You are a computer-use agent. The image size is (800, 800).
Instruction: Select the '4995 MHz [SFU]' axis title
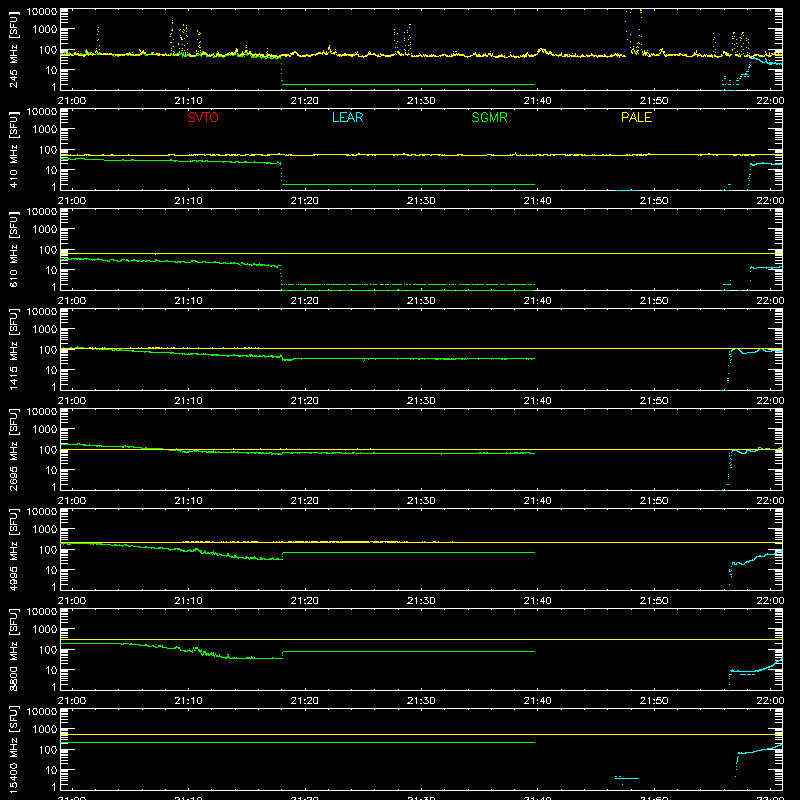point(14,550)
